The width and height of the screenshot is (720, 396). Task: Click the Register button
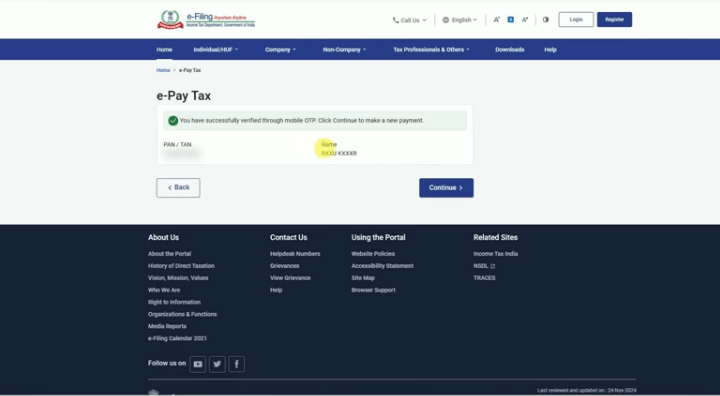(614, 19)
